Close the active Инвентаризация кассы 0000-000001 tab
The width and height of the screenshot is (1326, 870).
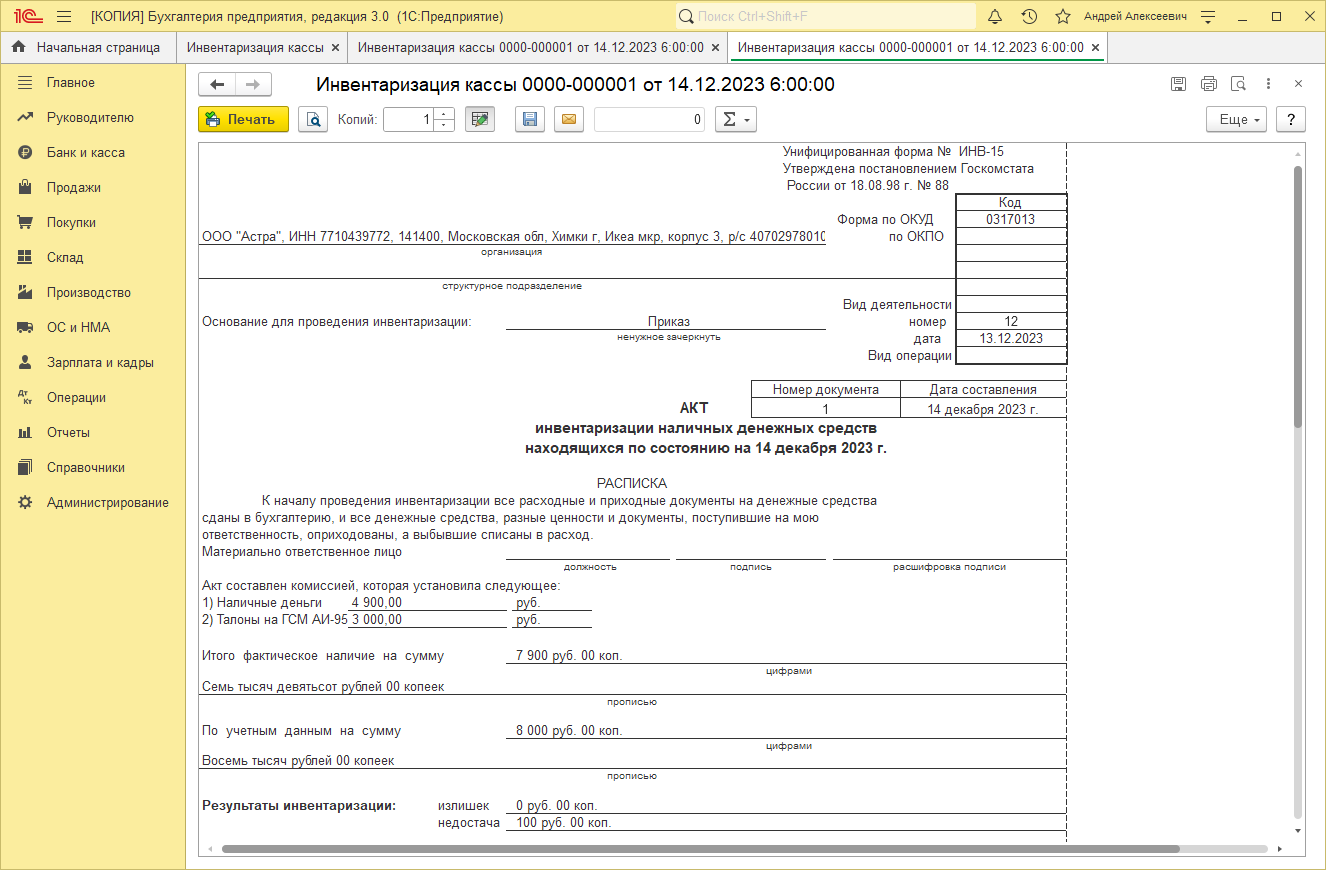[x=1095, y=47]
